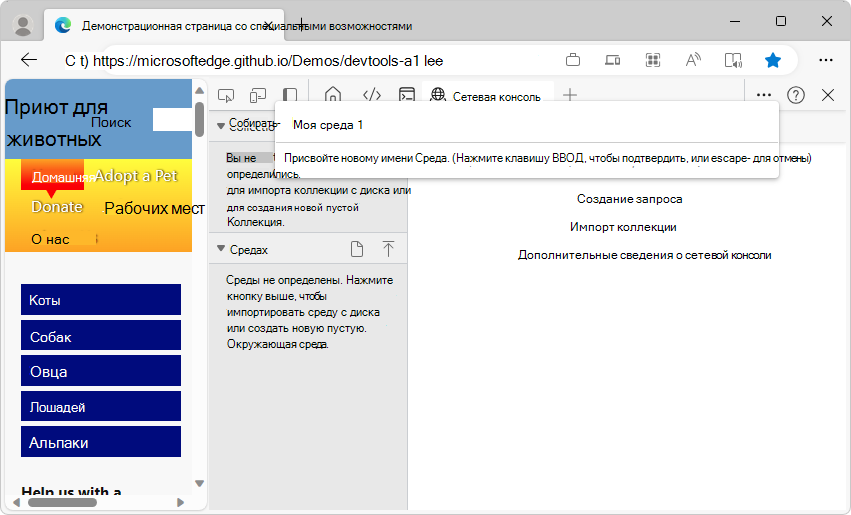Open the DevTools Welcome home tab

[333, 95]
